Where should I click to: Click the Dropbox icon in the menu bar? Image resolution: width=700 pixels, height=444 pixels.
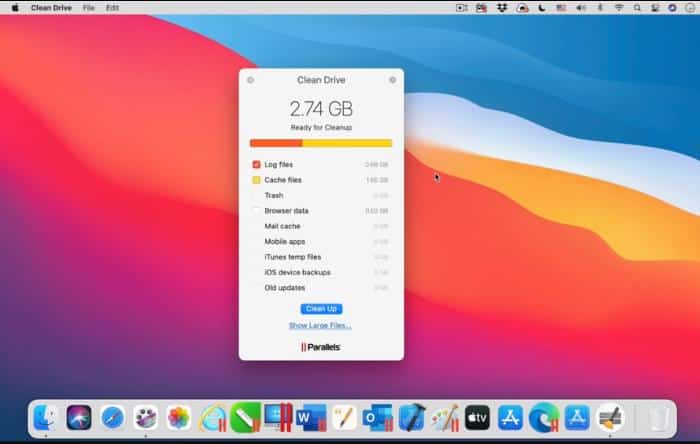pos(501,7)
